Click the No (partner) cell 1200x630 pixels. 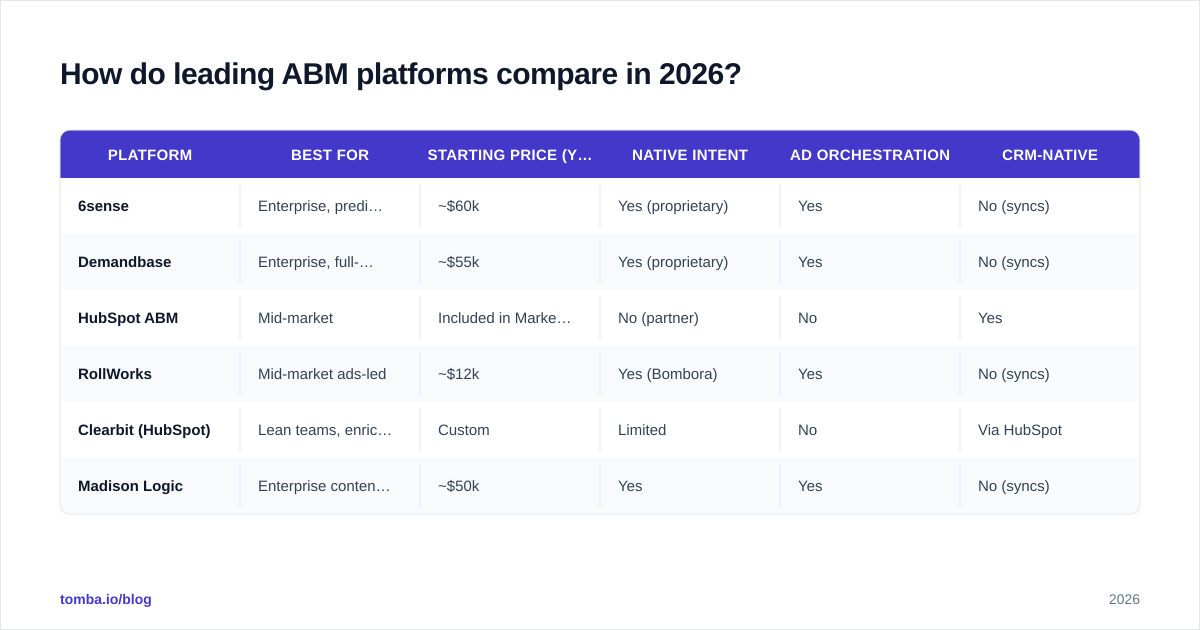[x=690, y=318]
